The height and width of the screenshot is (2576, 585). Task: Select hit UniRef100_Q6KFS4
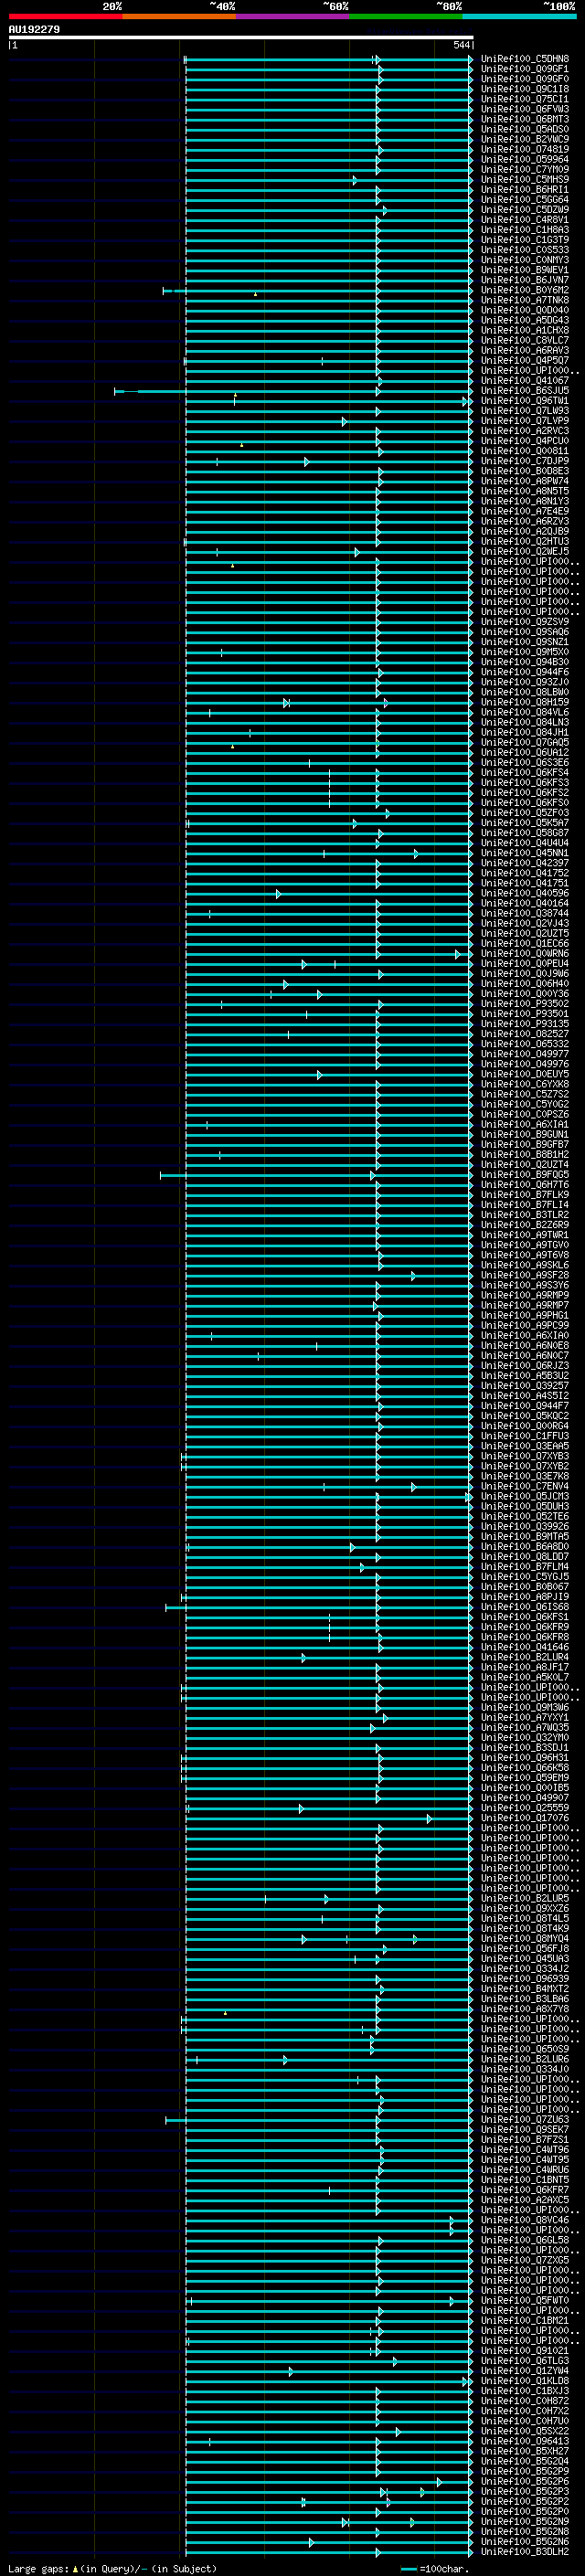click(524, 772)
